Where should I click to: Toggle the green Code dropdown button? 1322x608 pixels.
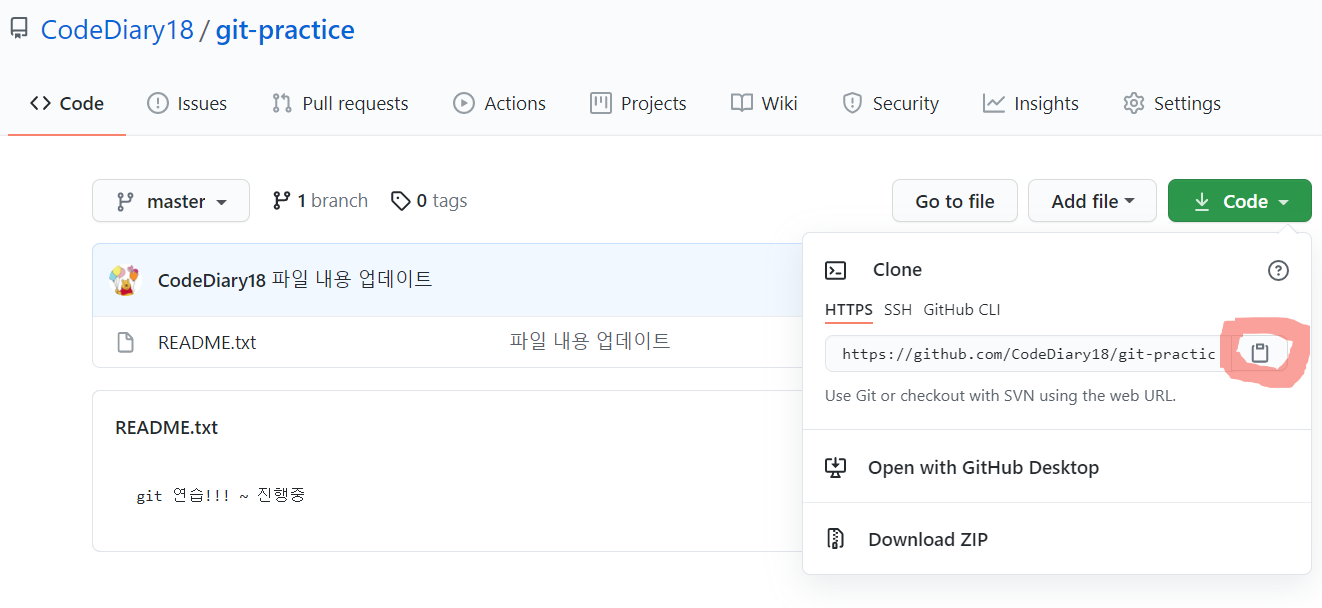1239,201
